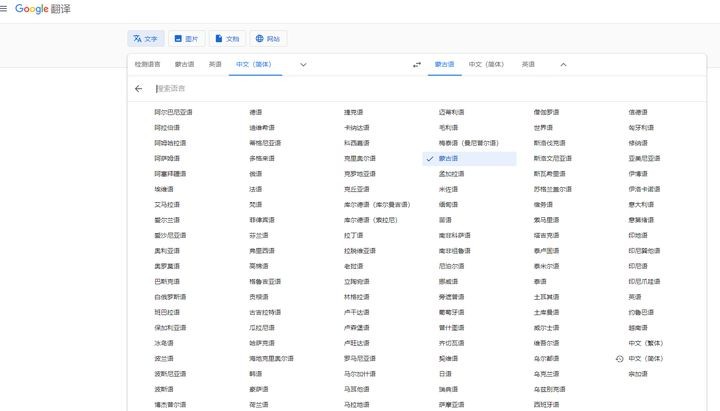Pick 越南语 from the language list

pyautogui.click(x=638, y=328)
